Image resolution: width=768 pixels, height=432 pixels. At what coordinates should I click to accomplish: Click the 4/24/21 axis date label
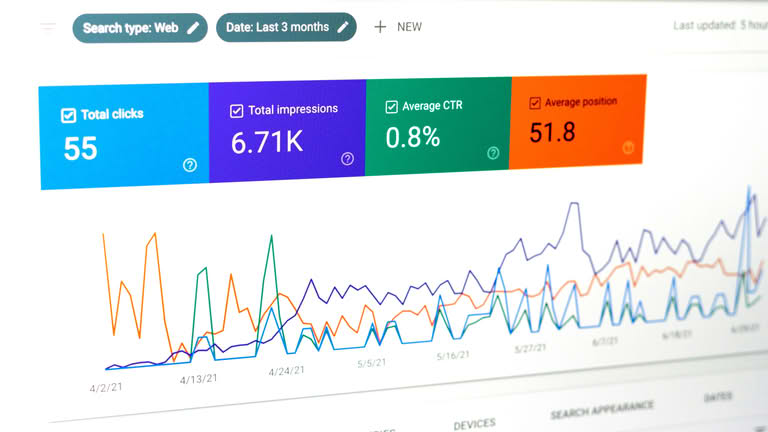(x=287, y=371)
